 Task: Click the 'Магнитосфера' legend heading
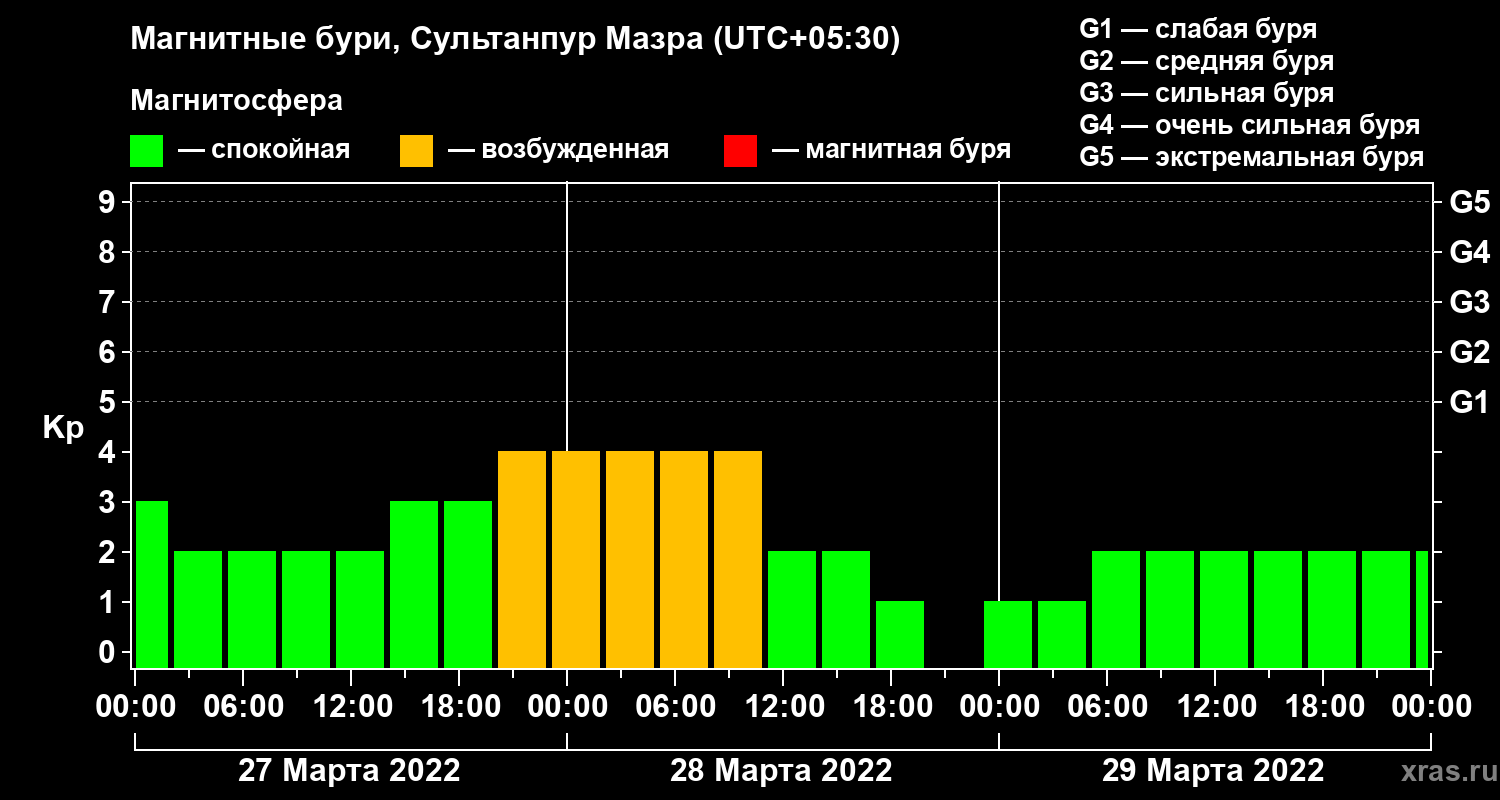click(237, 101)
